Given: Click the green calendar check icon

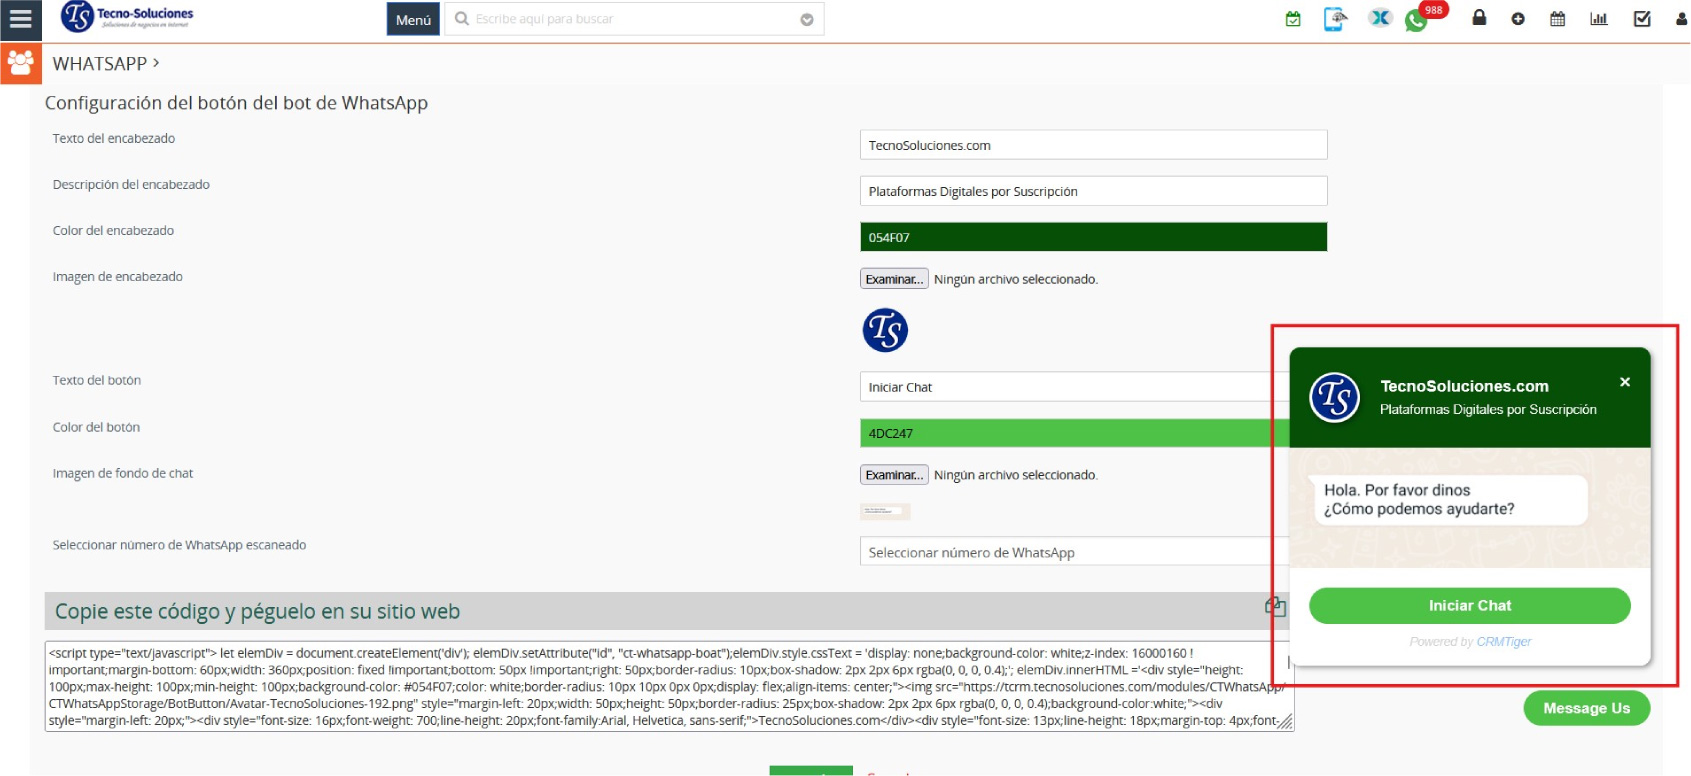Looking at the screenshot, I should (1293, 19).
